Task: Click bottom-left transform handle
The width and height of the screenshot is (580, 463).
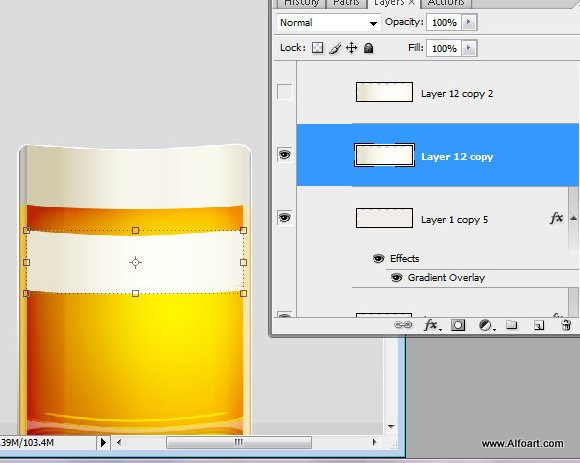Action: pos(26,293)
